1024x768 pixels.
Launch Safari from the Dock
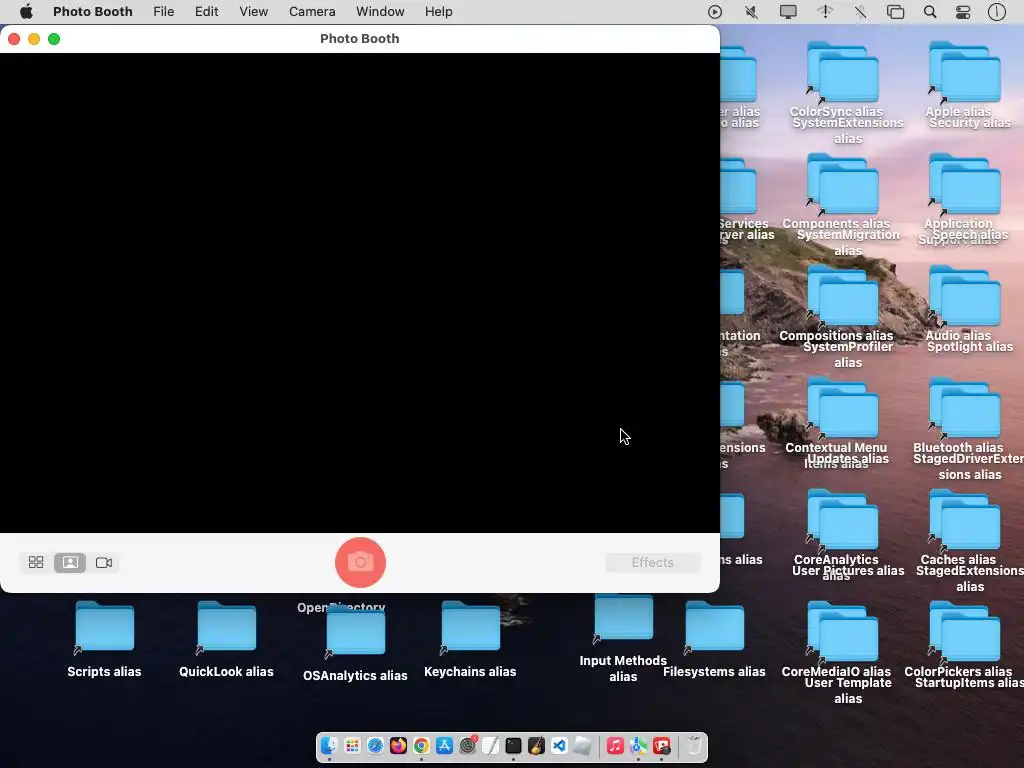[x=375, y=745]
